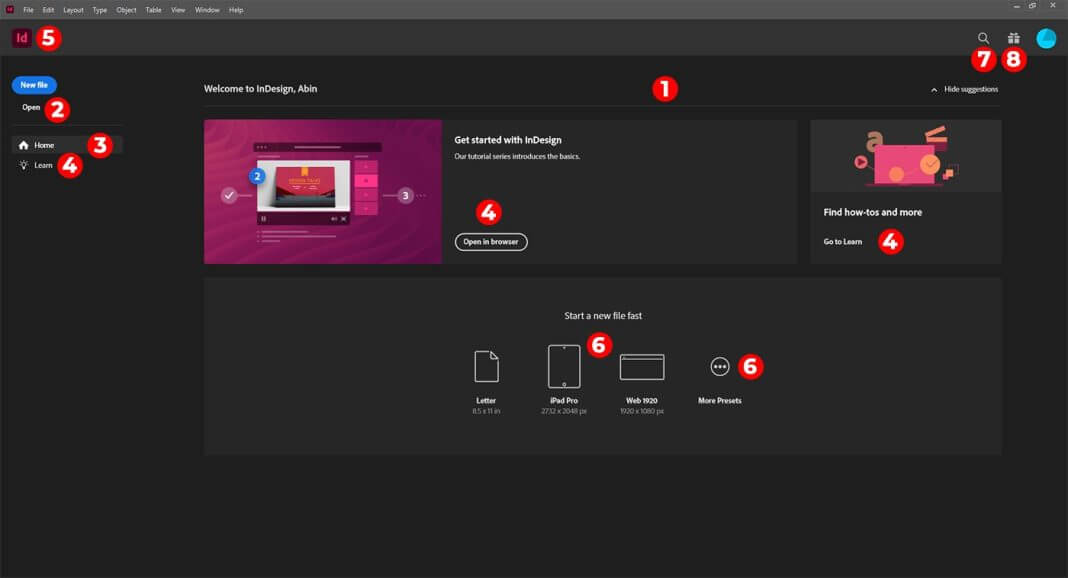
Task: Open the Window menu
Action: click(207, 9)
